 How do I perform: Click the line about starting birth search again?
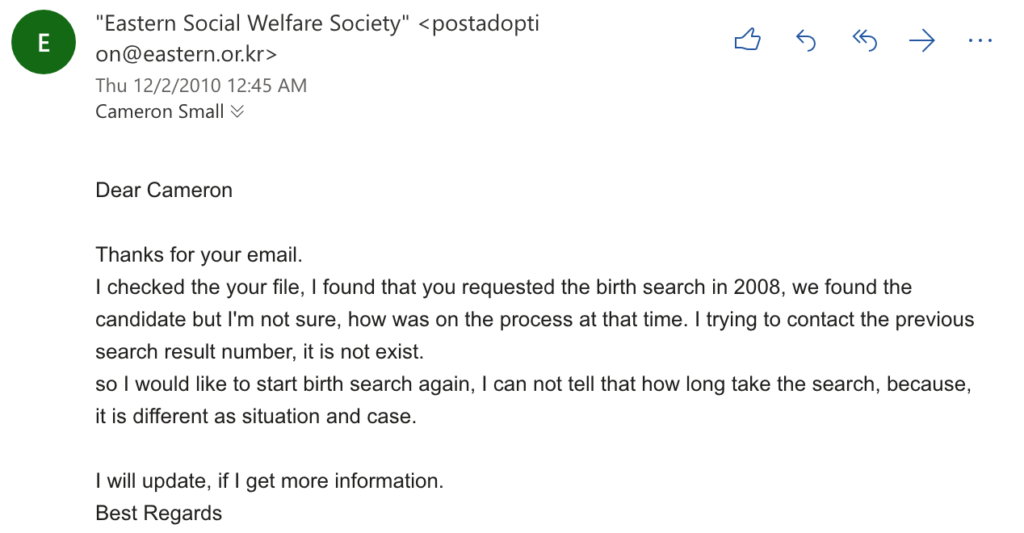[x=534, y=384]
